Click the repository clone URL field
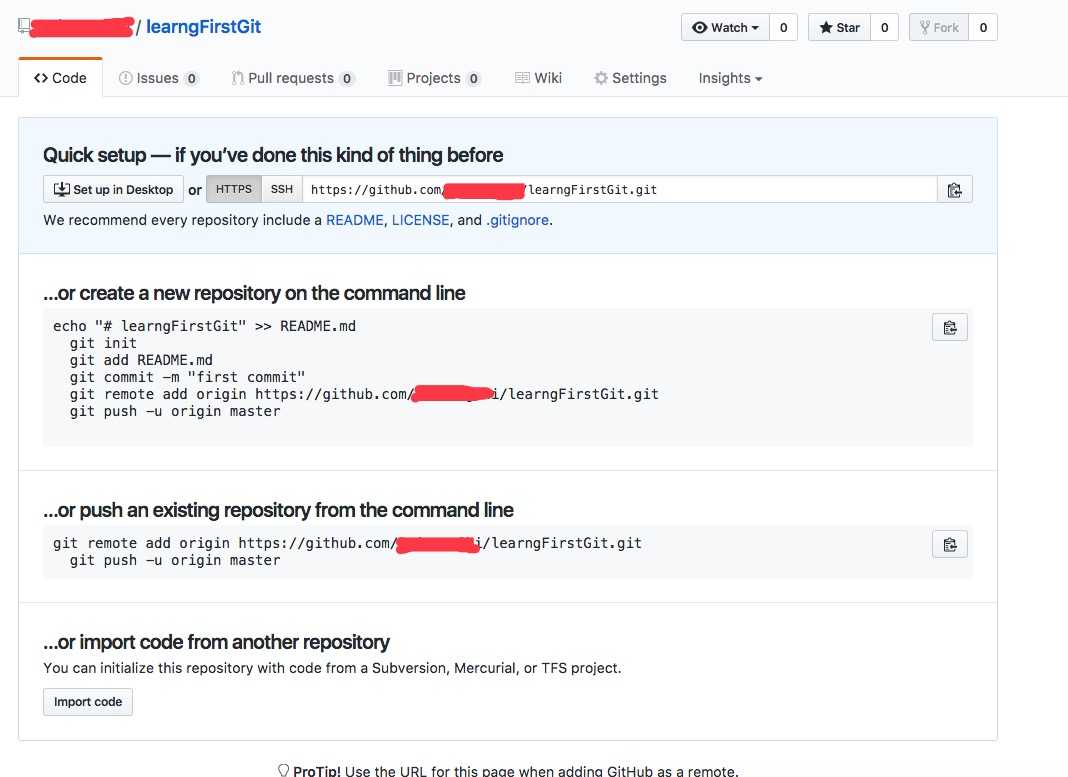This screenshot has height=777, width=1068. 620,189
